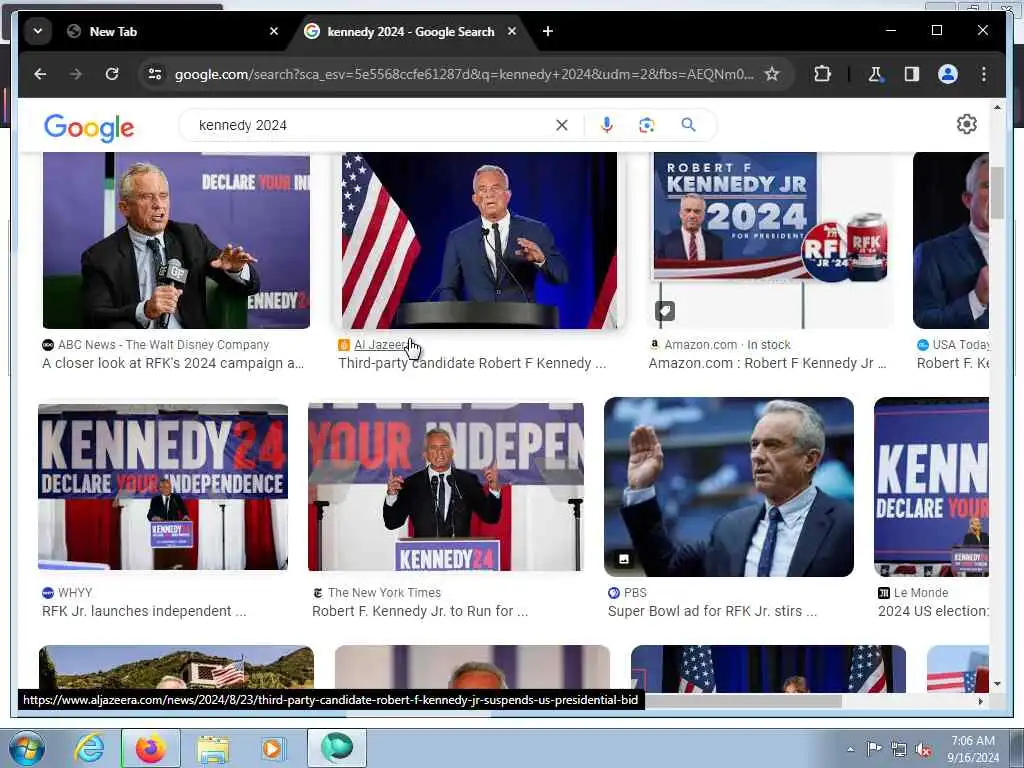
Task: Click the image badge icon on PBS photo
Action: click(x=624, y=558)
